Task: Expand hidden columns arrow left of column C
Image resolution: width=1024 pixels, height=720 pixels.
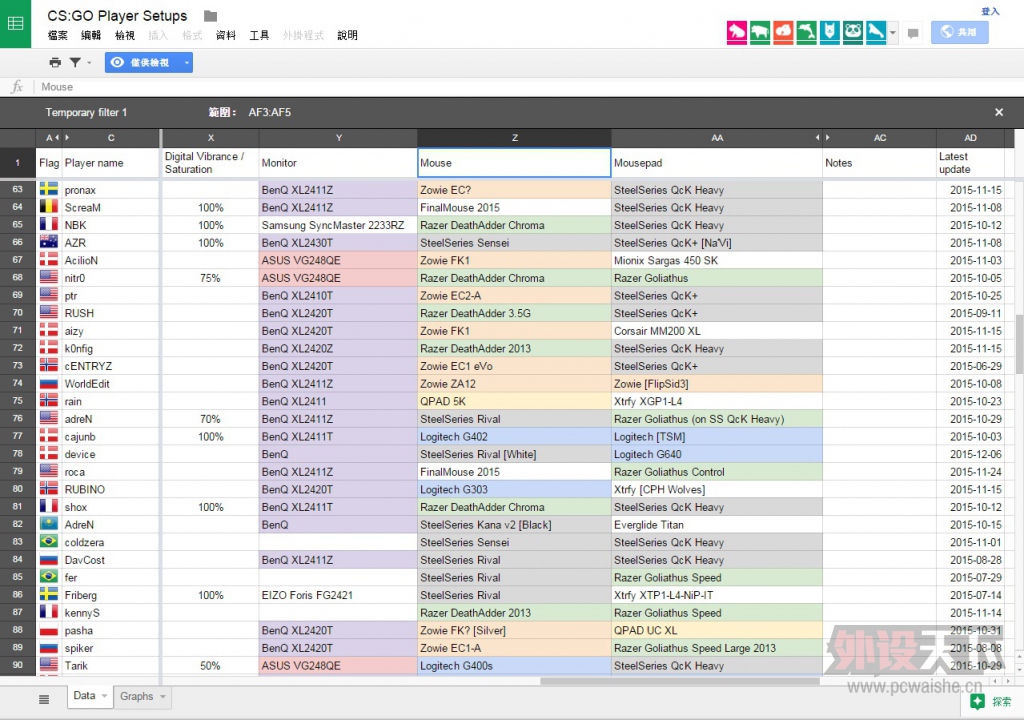Action: (x=67, y=138)
